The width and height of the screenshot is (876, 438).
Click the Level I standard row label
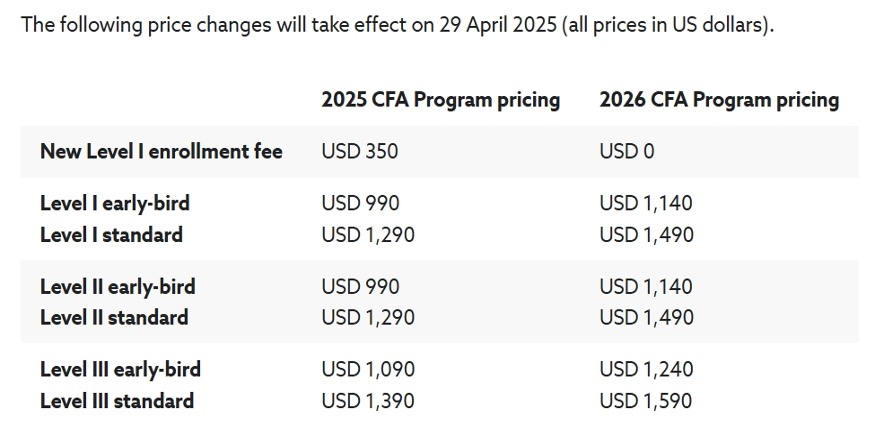(x=111, y=235)
